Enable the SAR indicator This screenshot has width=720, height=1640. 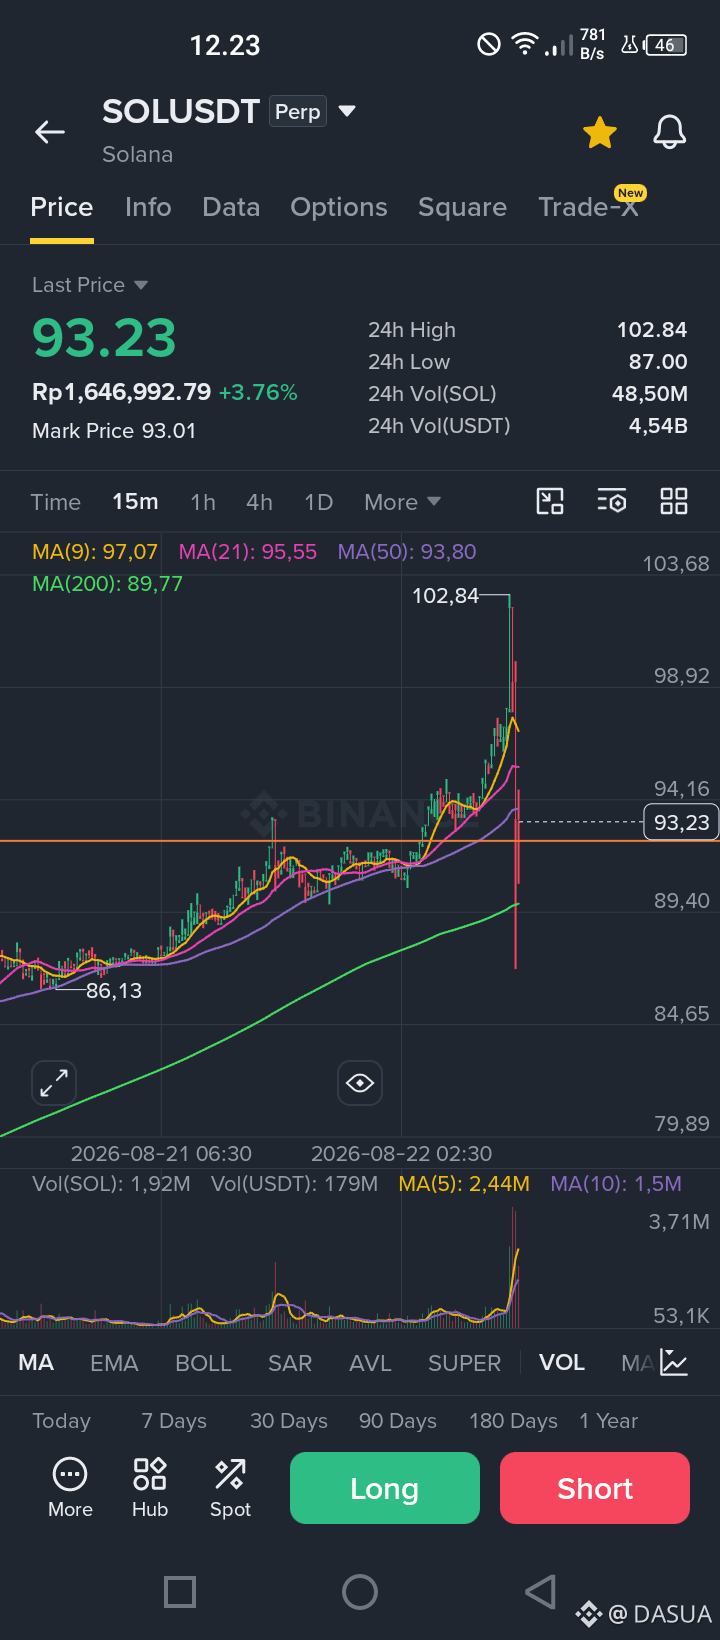tap(290, 1363)
